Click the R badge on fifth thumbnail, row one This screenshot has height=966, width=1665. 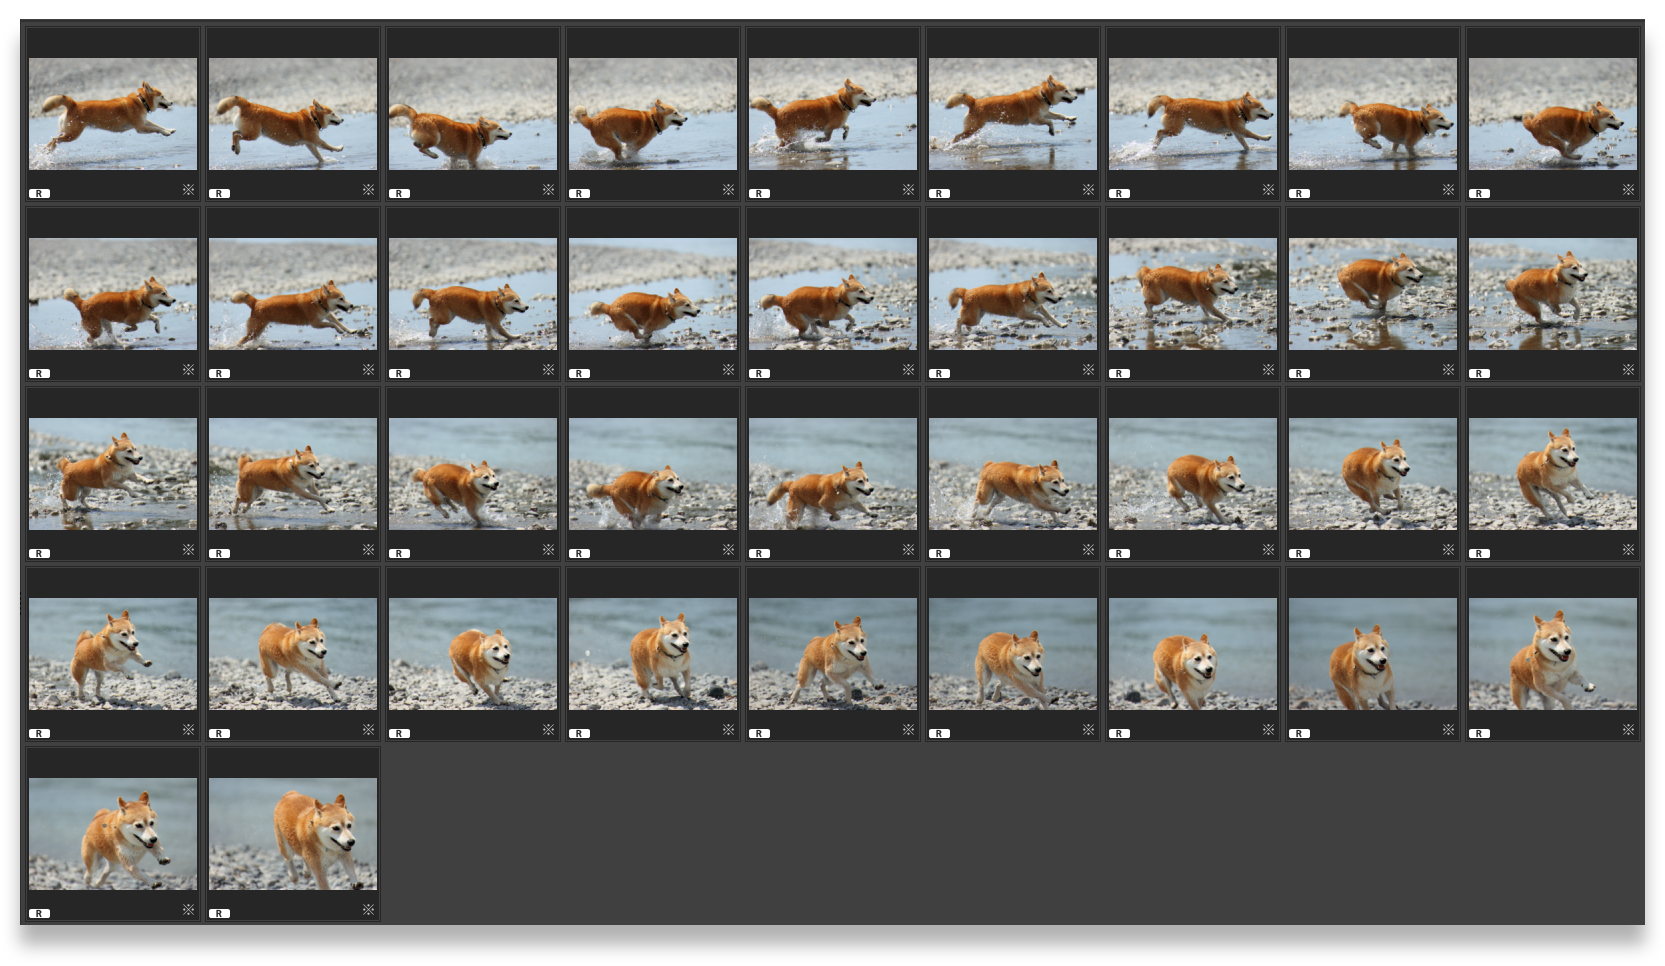(759, 193)
